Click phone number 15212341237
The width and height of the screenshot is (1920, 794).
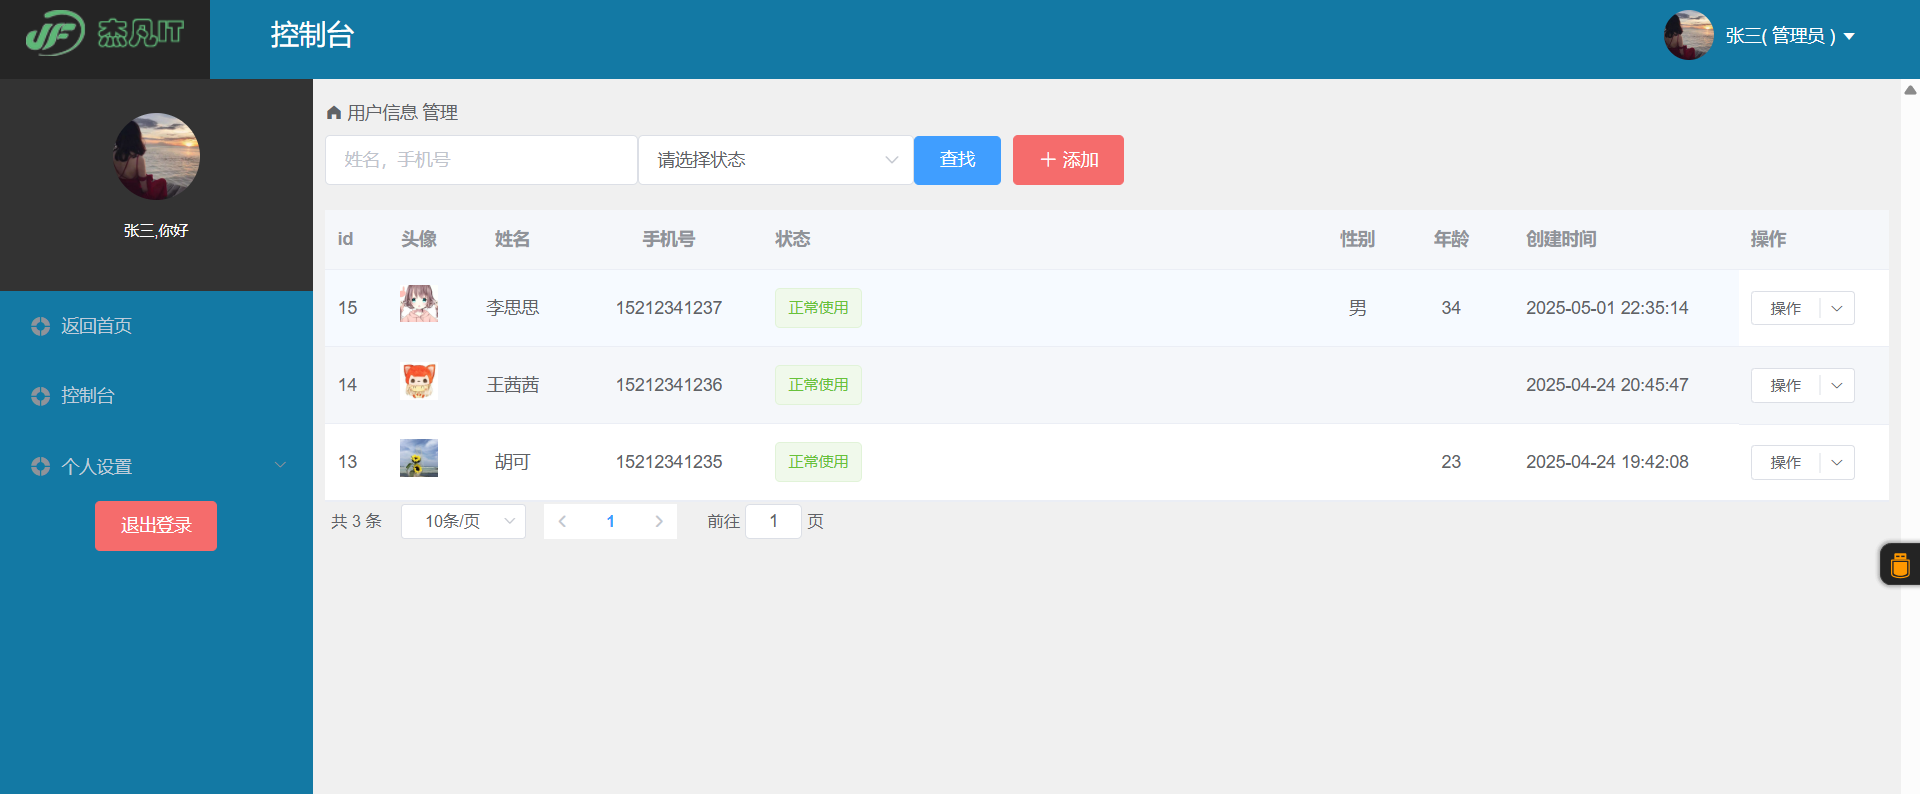[x=669, y=308]
